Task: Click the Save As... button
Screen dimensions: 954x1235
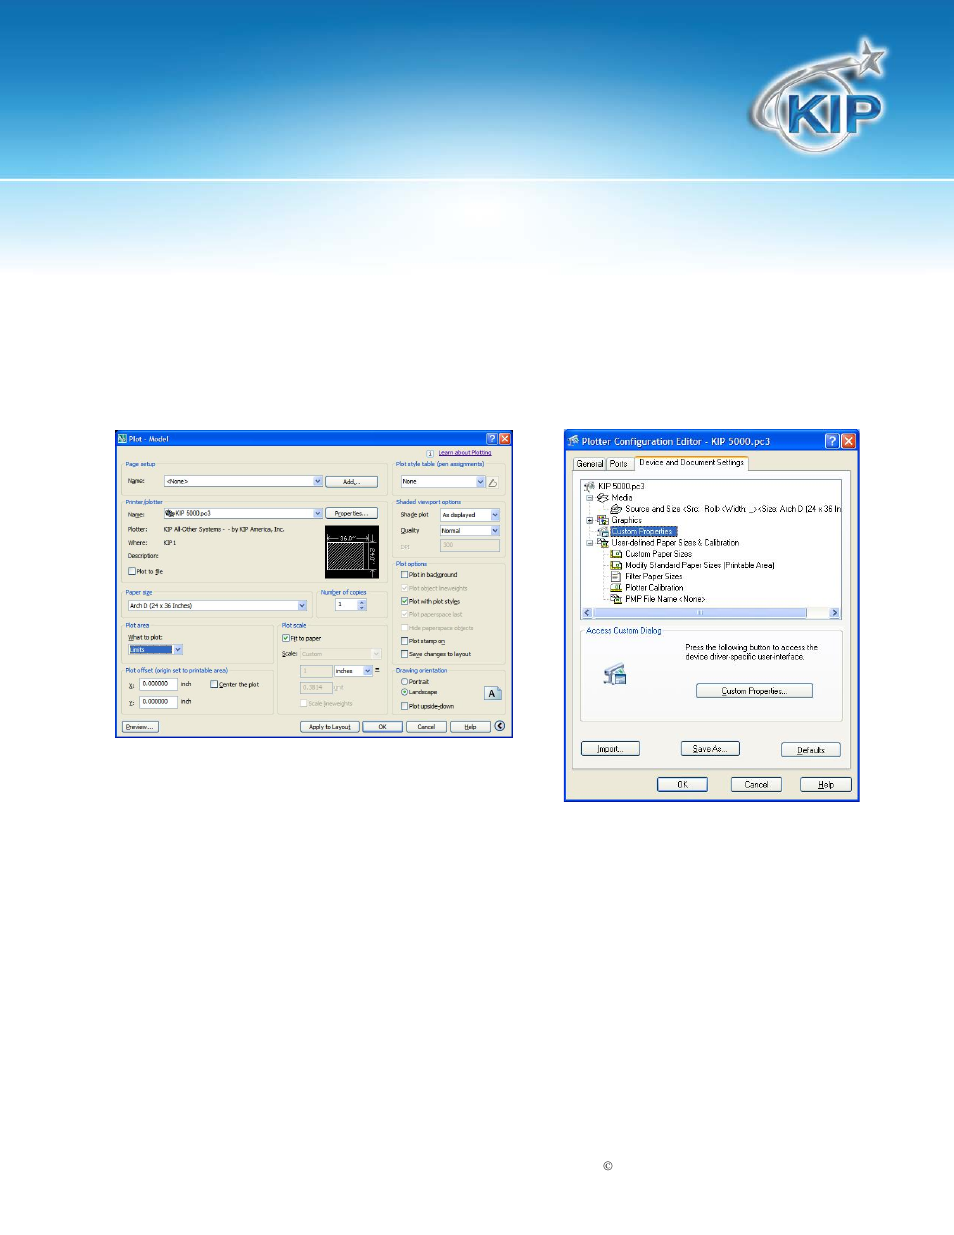Action: tap(710, 749)
